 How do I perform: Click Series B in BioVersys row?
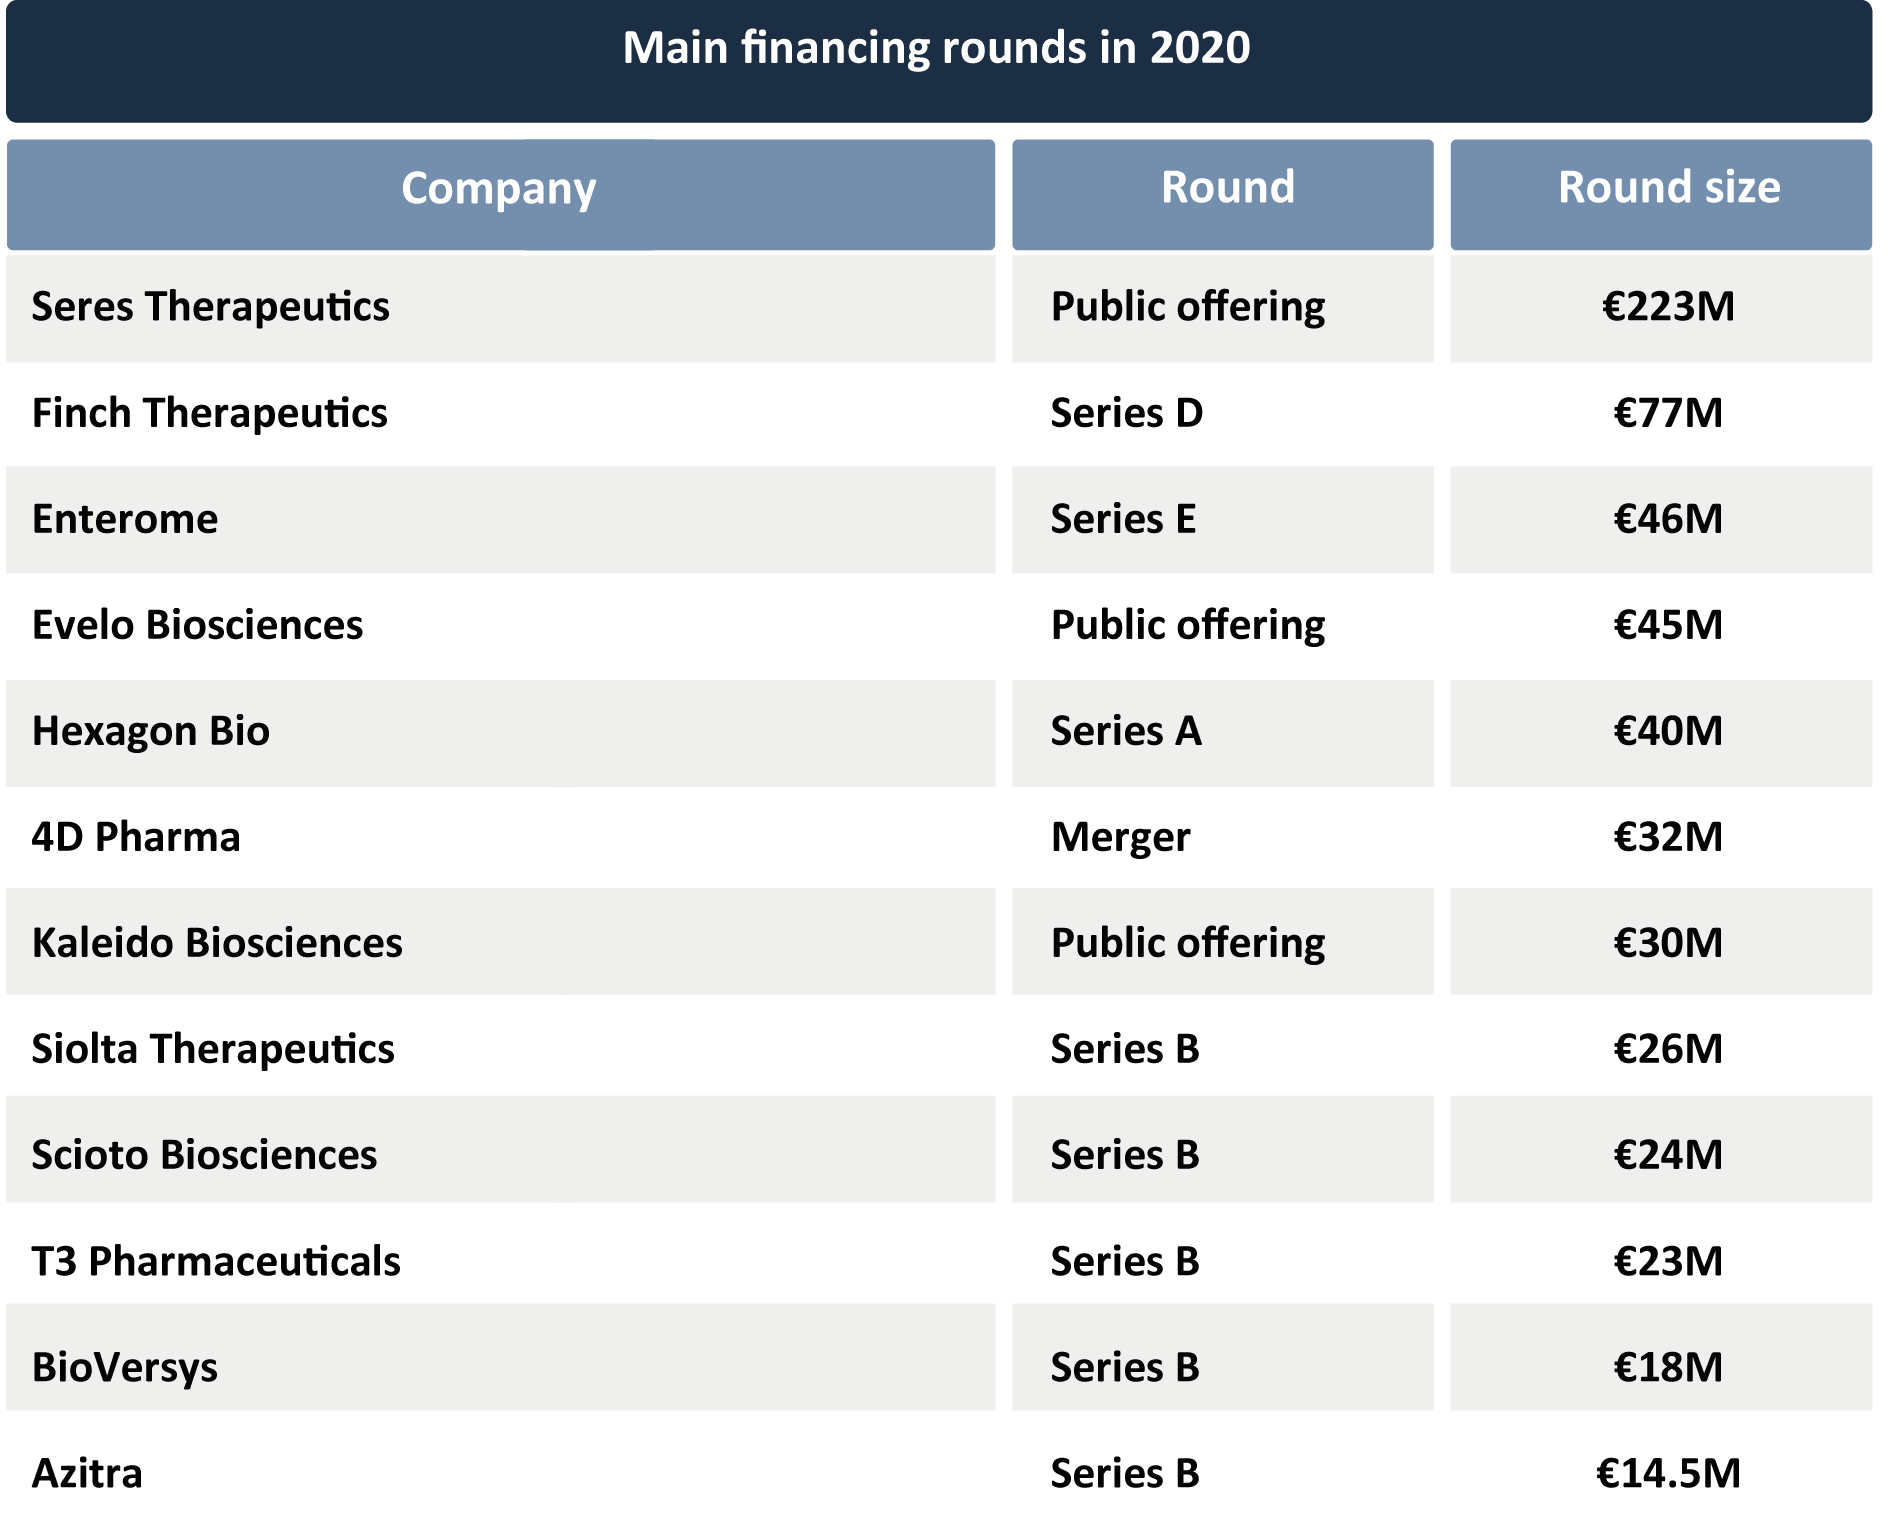(1125, 1367)
